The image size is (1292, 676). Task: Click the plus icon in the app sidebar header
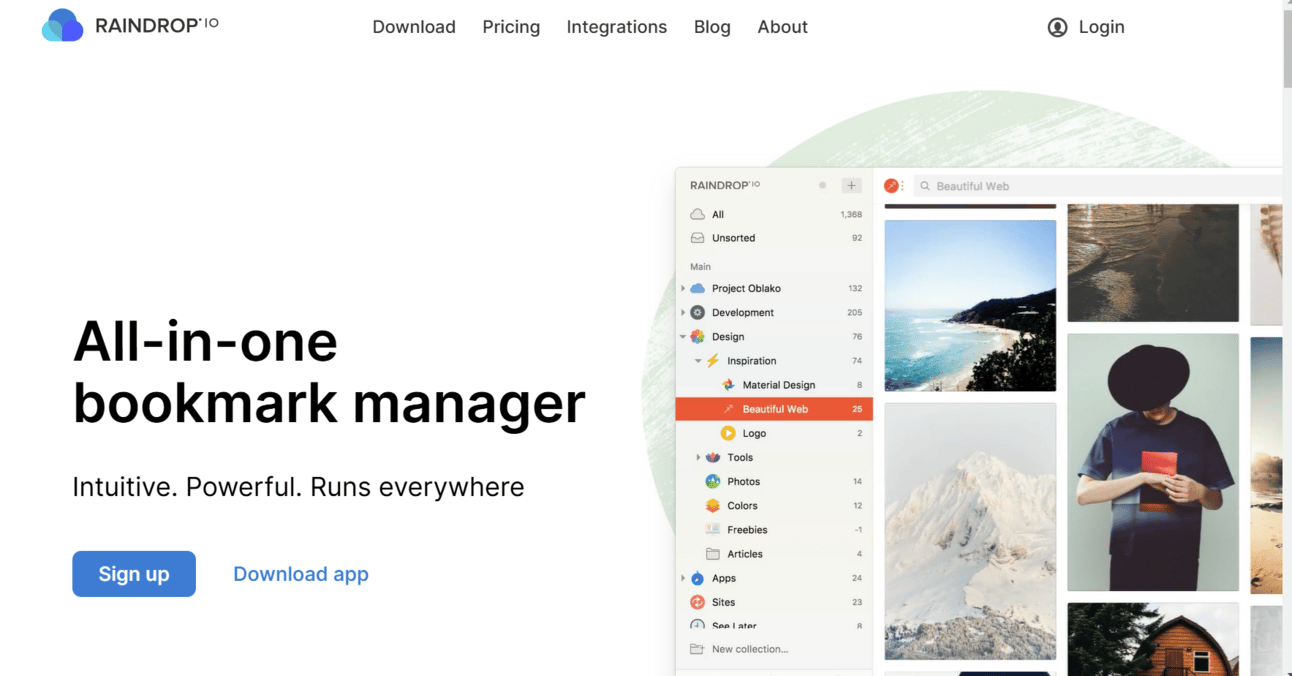pos(851,185)
